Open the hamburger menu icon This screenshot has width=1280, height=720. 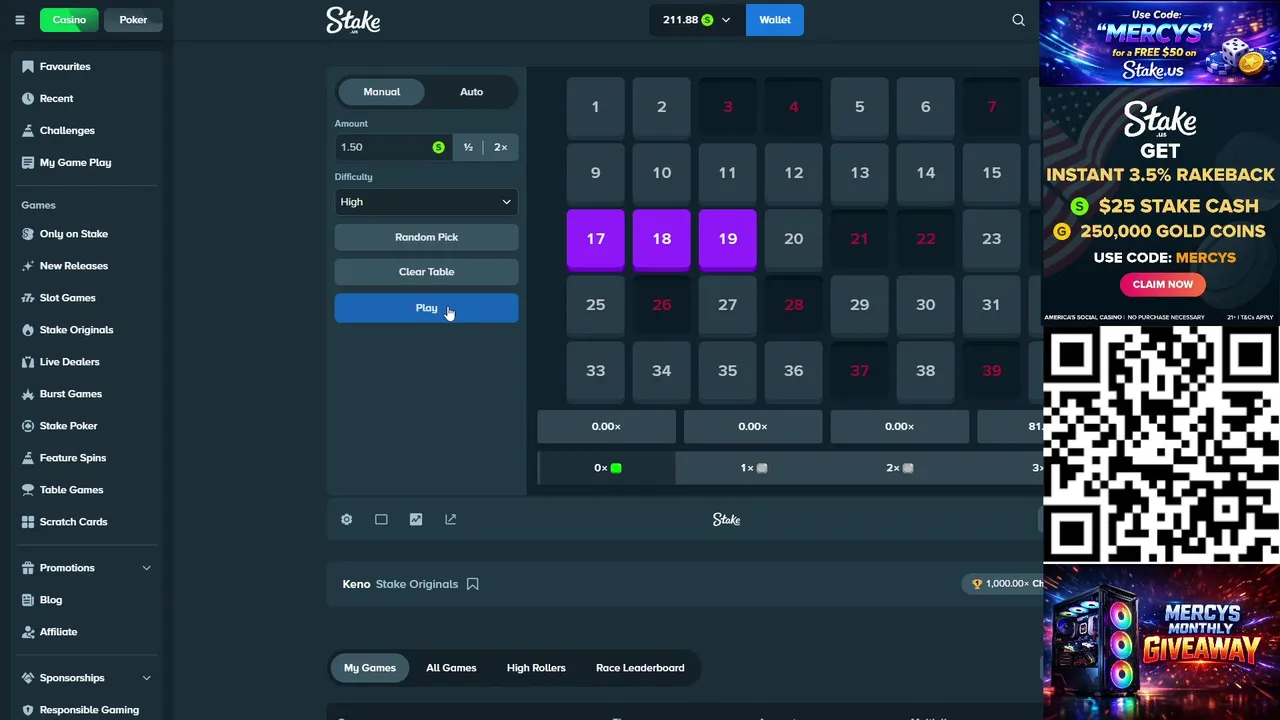(x=19, y=20)
